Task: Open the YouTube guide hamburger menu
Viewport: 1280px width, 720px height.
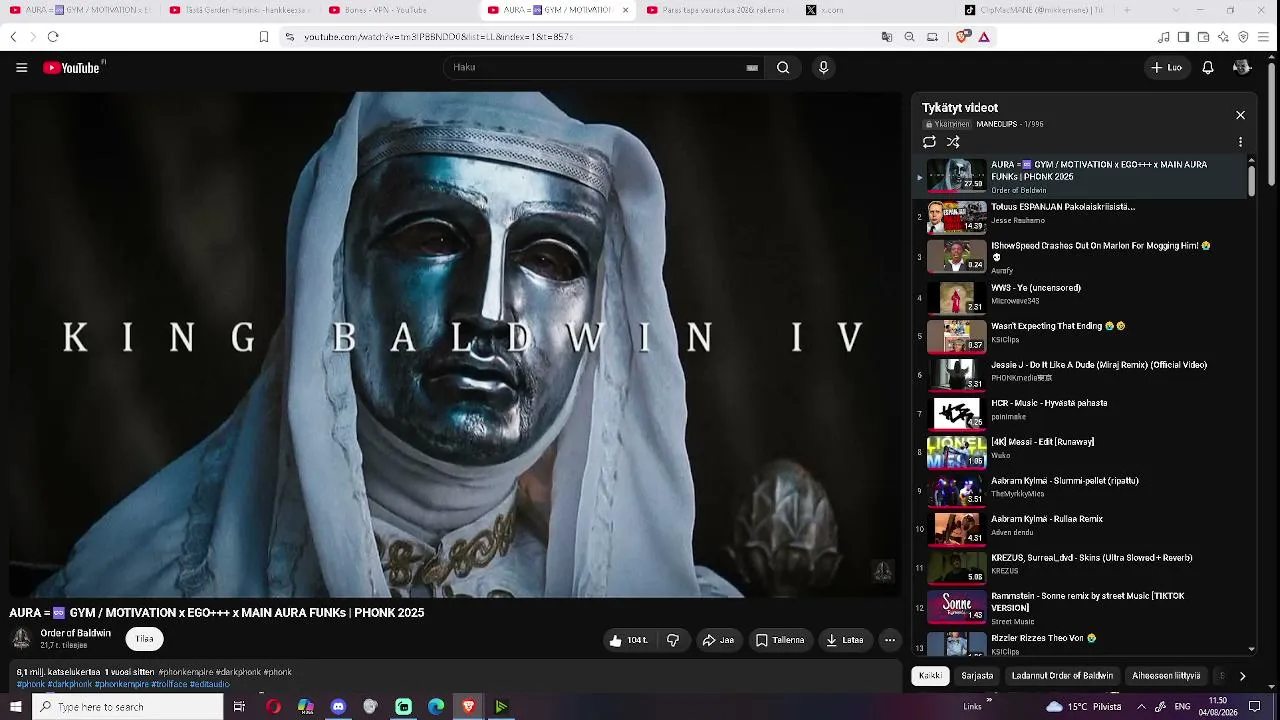Action: 21,68
